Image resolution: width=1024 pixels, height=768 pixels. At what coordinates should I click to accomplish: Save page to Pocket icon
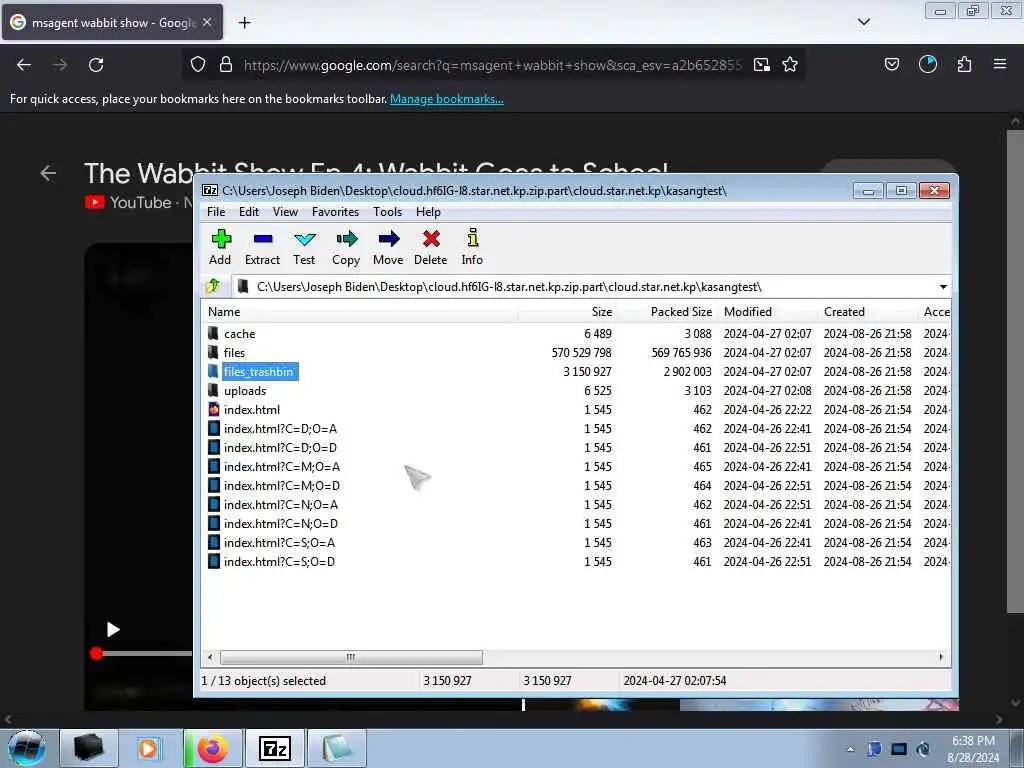tap(892, 64)
